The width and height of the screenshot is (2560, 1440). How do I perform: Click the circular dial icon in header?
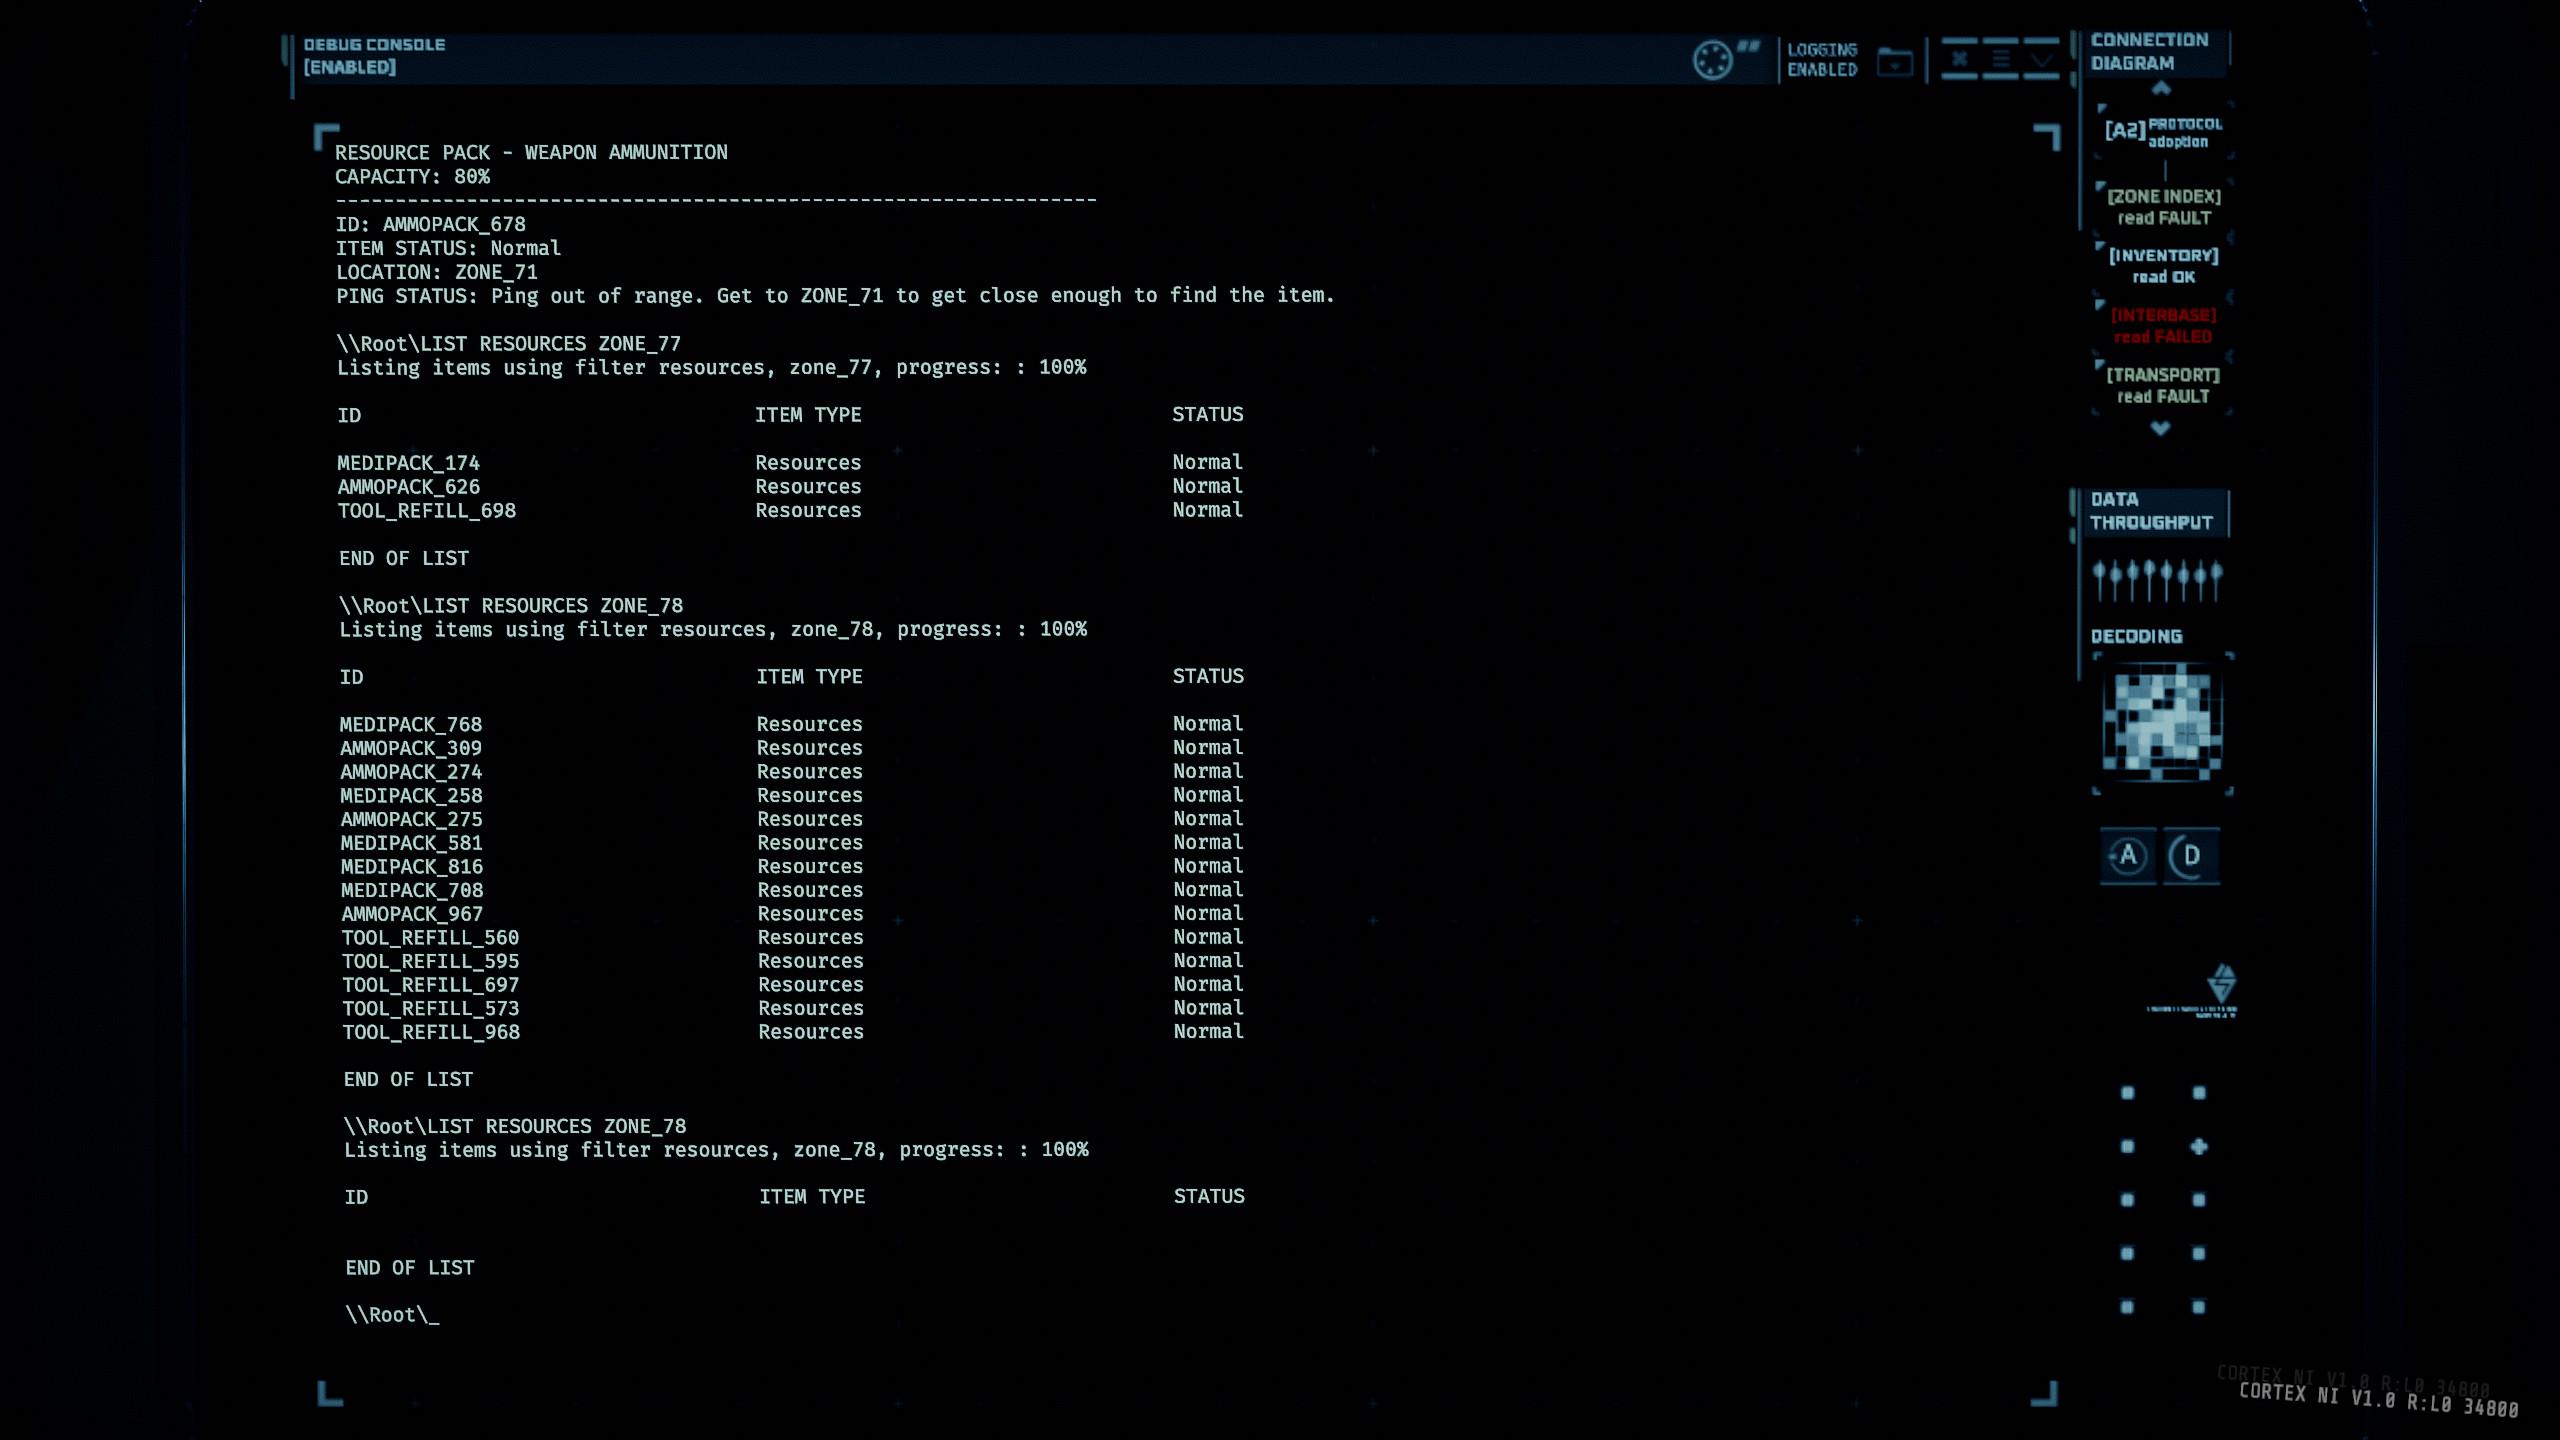click(x=1711, y=60)
